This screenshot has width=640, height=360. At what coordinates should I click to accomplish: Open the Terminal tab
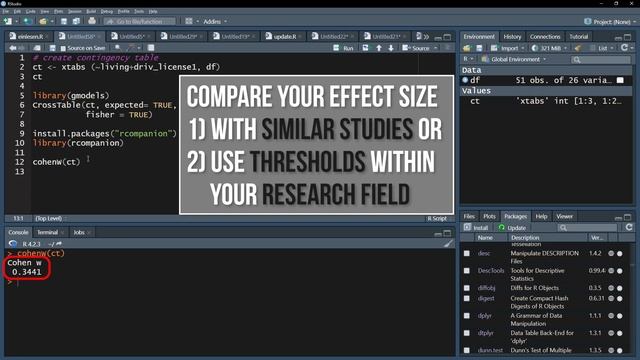pyautogui.click(x=47, y=232)
